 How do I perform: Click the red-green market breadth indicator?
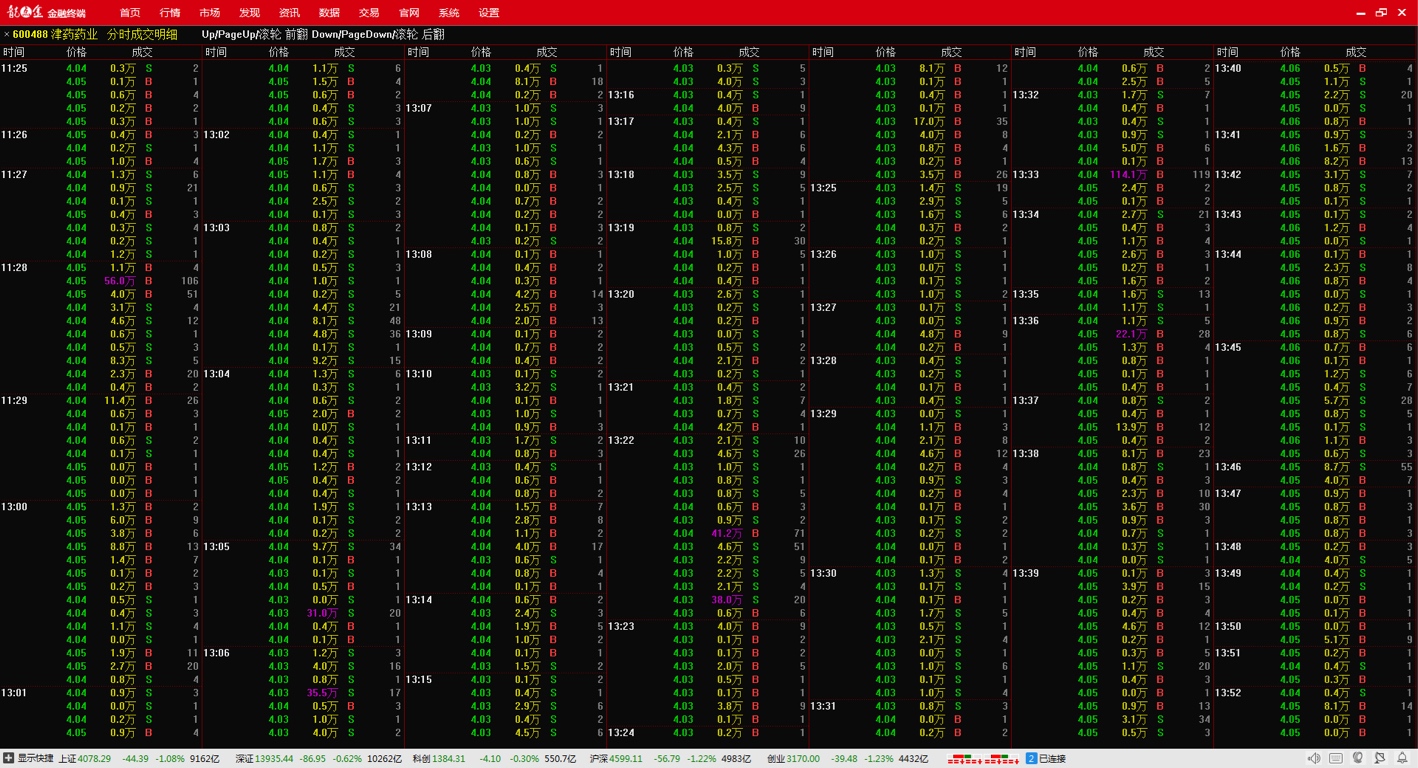click(981, 759)
